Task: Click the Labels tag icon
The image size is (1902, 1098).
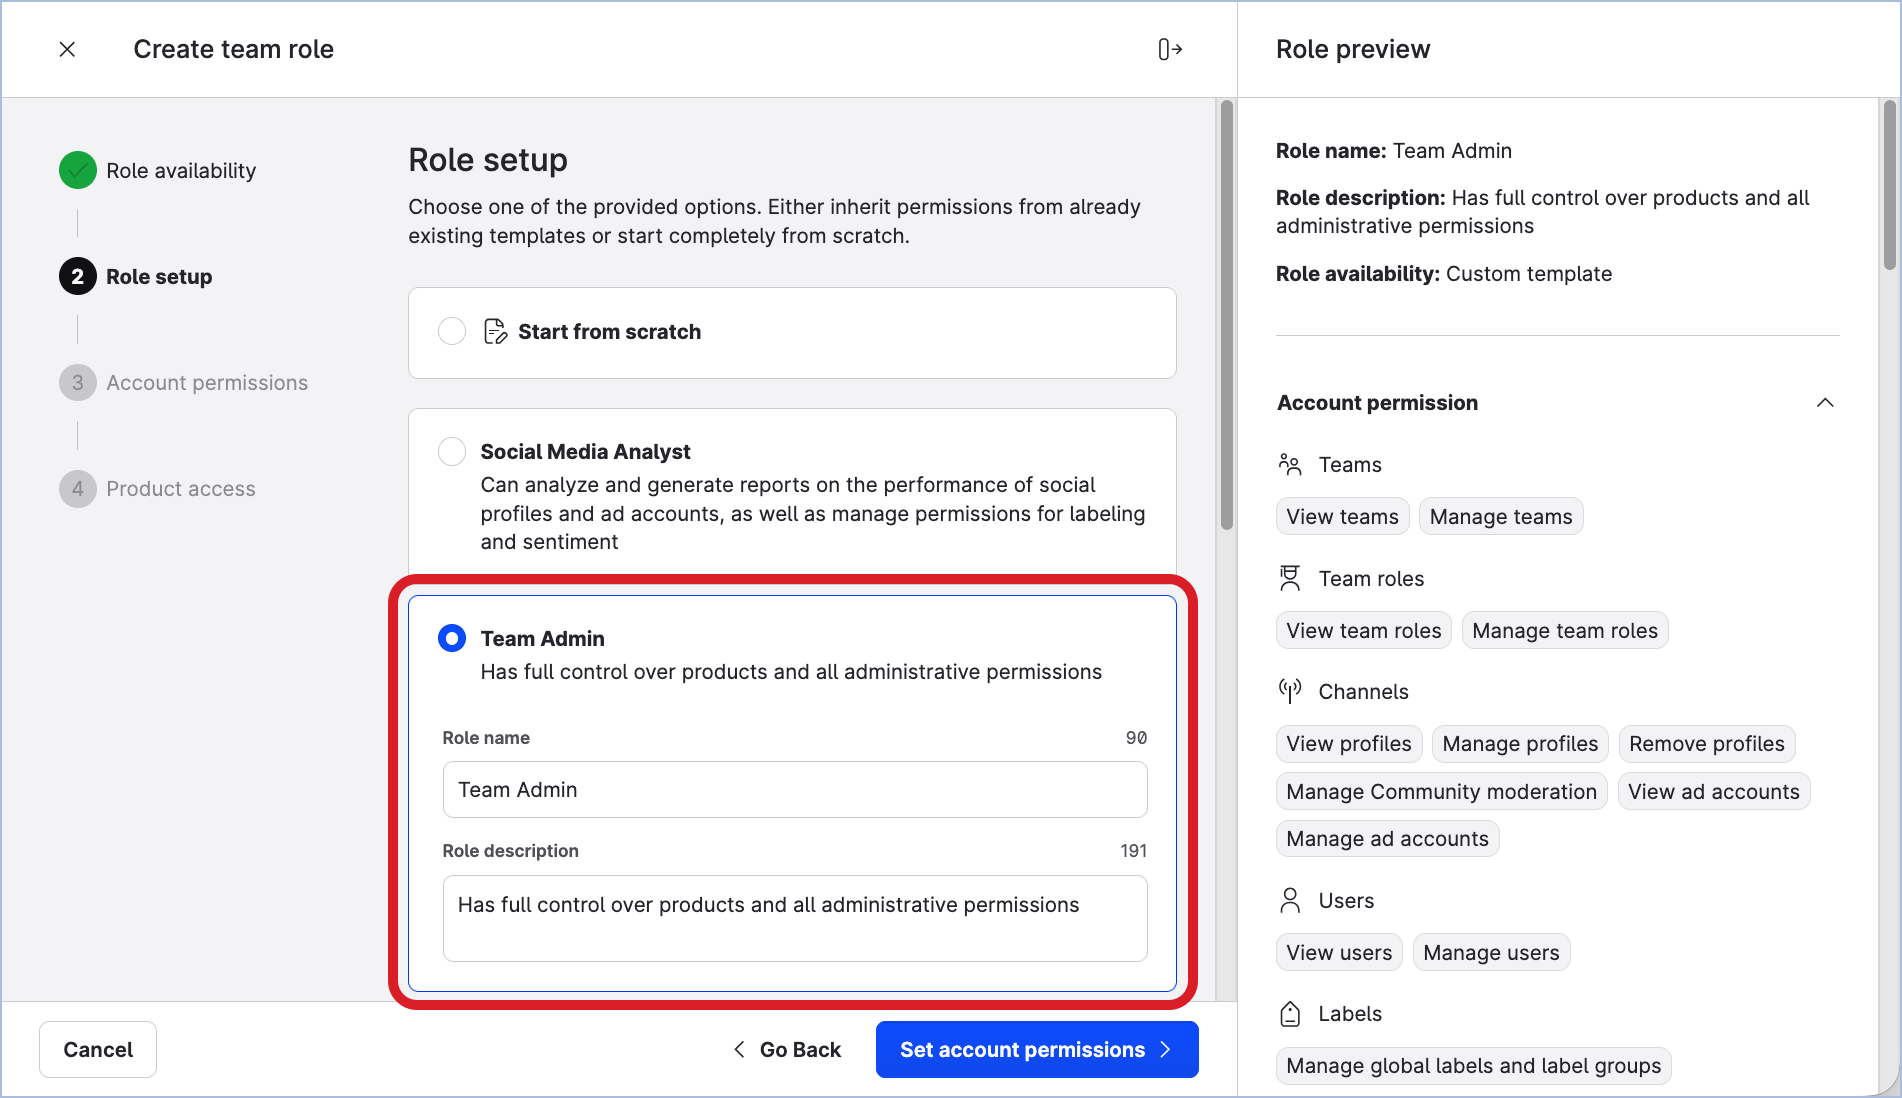Action: pyautogui.click(x=1290, y=1014)
